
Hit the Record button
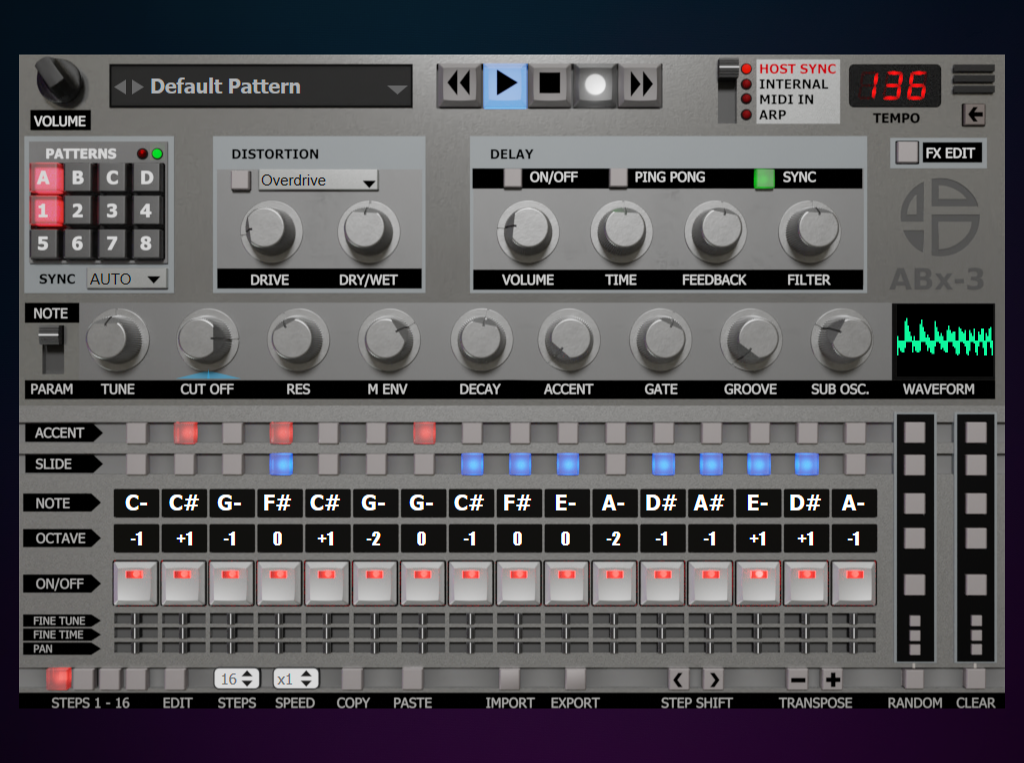595,85
